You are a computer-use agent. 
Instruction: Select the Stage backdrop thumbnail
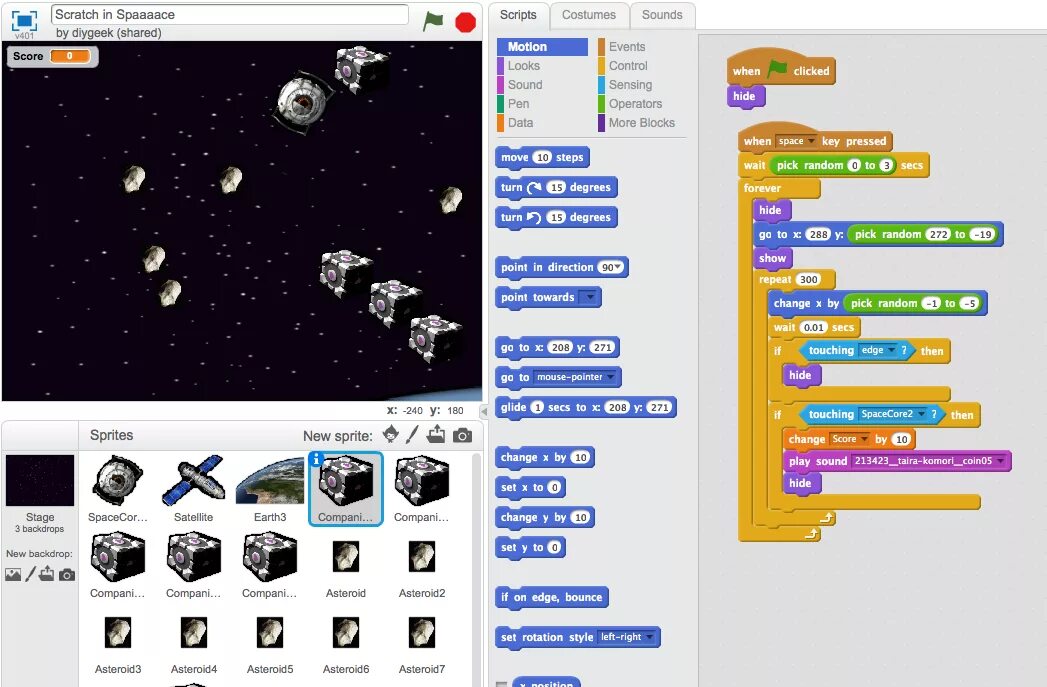pos(40,481)
